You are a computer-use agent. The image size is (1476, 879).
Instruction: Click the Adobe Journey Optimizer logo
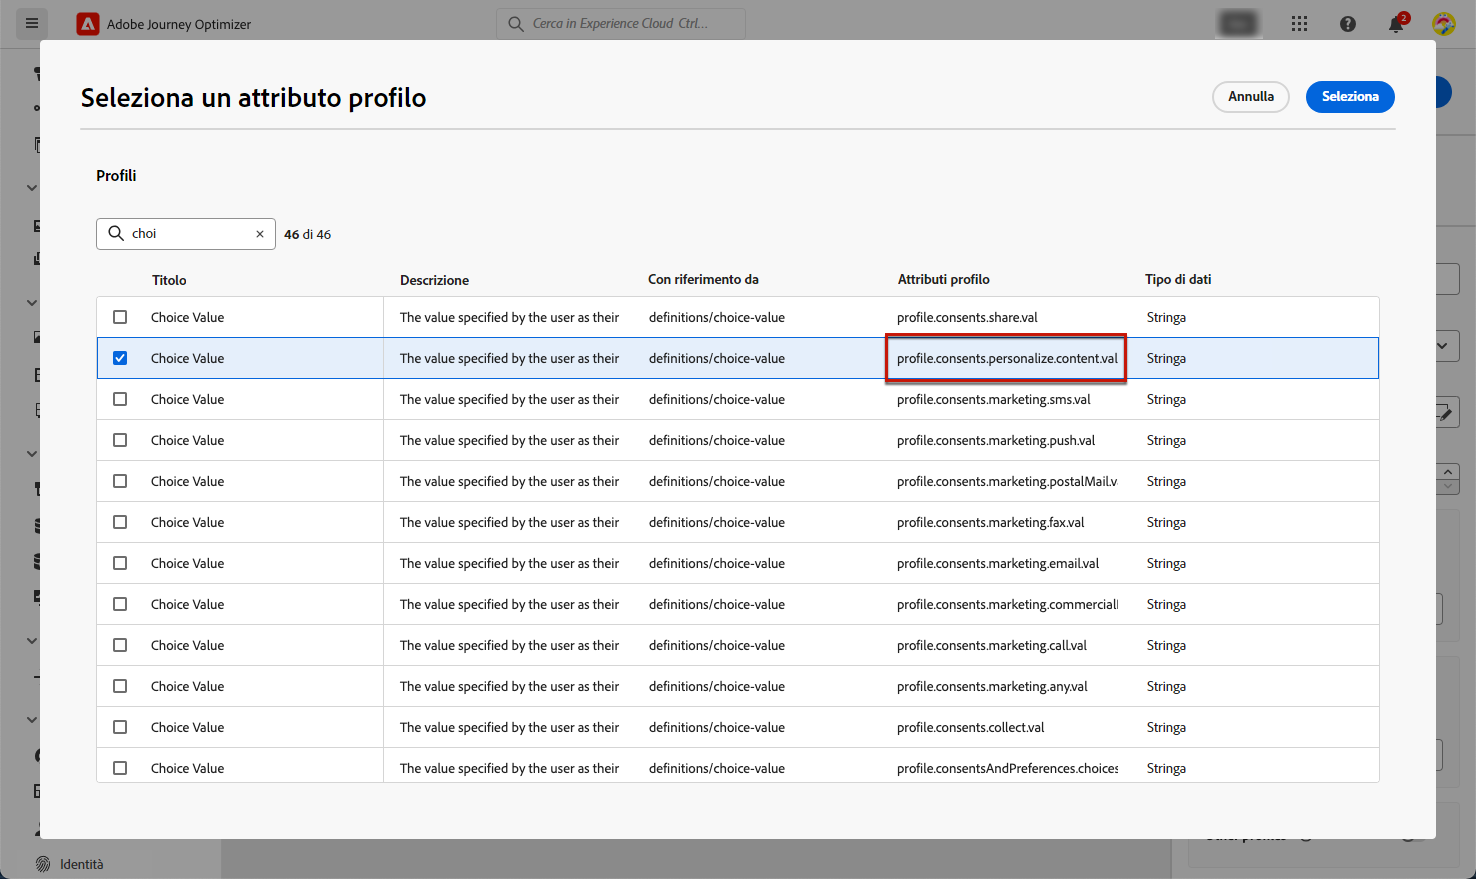pyautogui.click(x=88, y=24)
